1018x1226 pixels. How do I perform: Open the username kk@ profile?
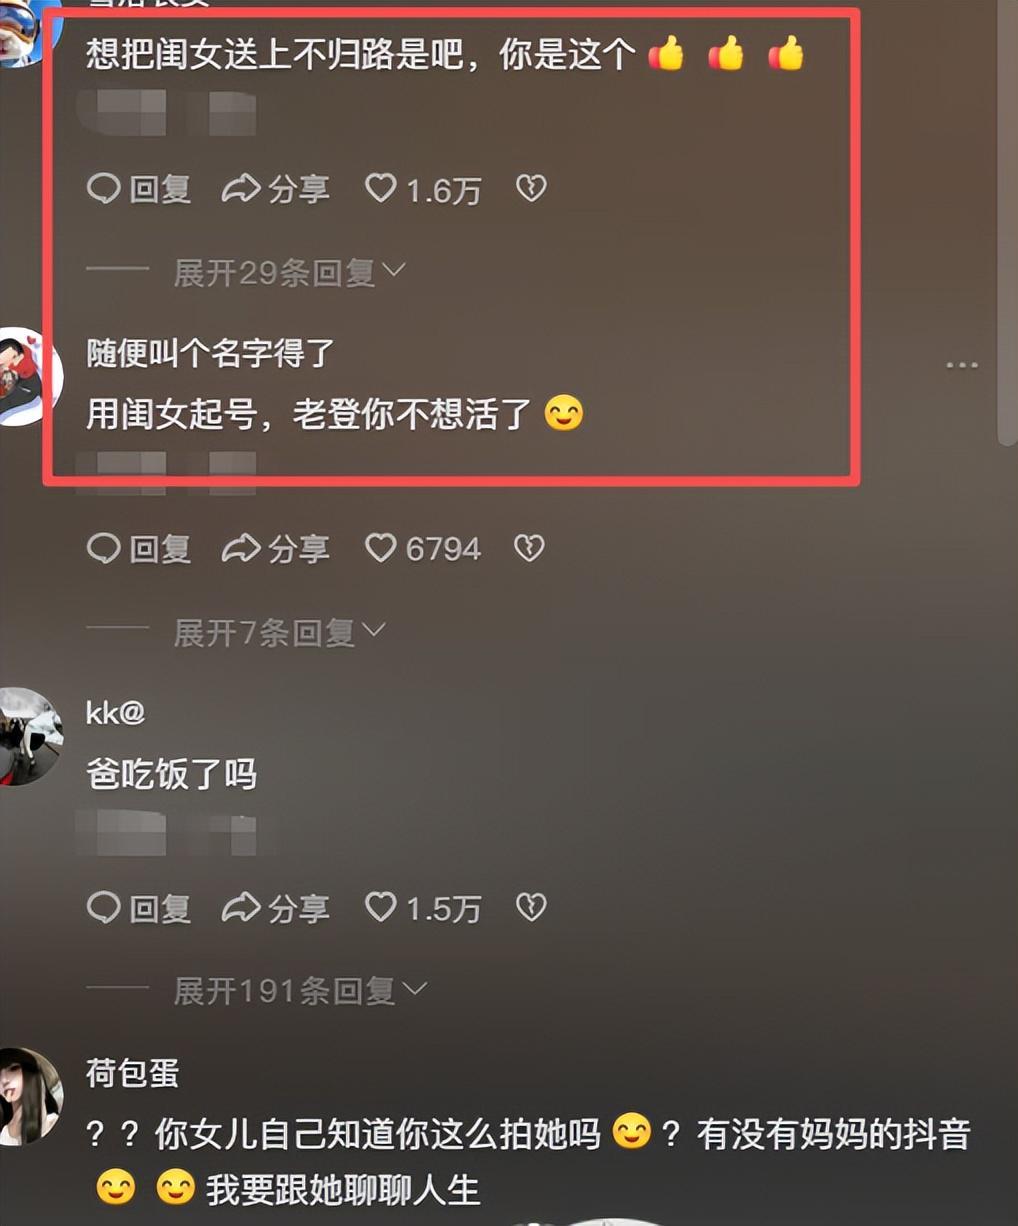[116, 713]
